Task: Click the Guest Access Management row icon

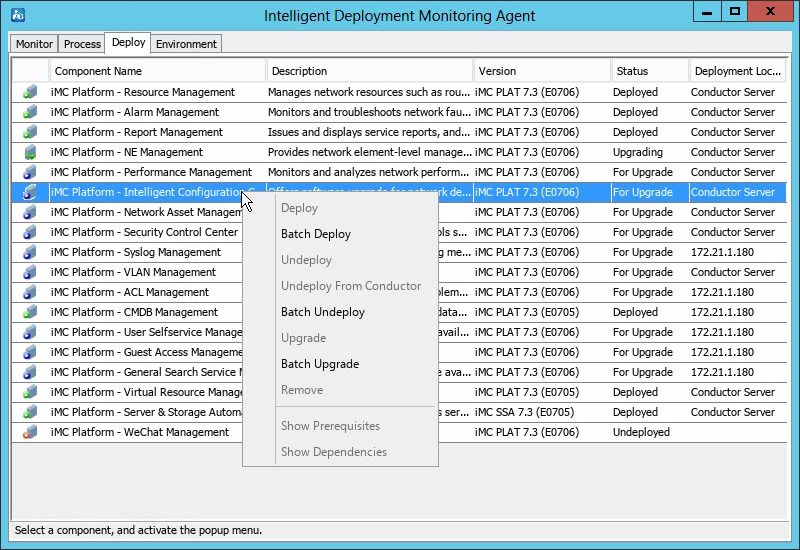Action: (30, 352)
